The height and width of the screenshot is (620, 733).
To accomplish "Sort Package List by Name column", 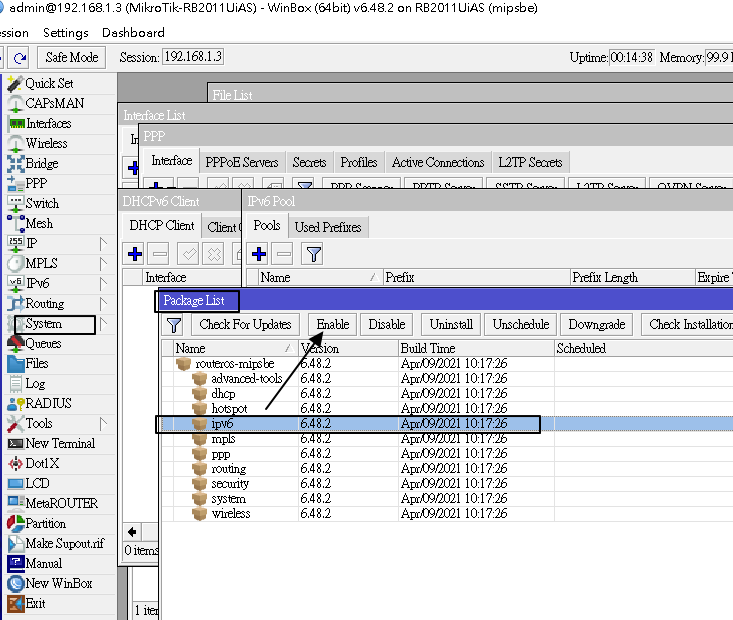I will coord(236,348).
